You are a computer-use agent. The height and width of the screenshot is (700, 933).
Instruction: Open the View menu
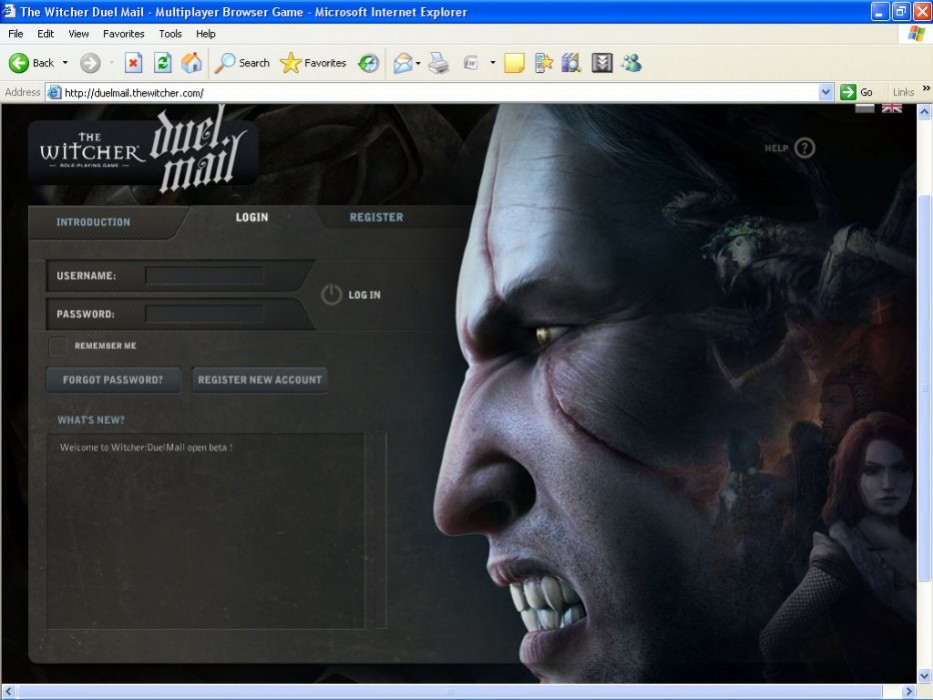[79, 34]
